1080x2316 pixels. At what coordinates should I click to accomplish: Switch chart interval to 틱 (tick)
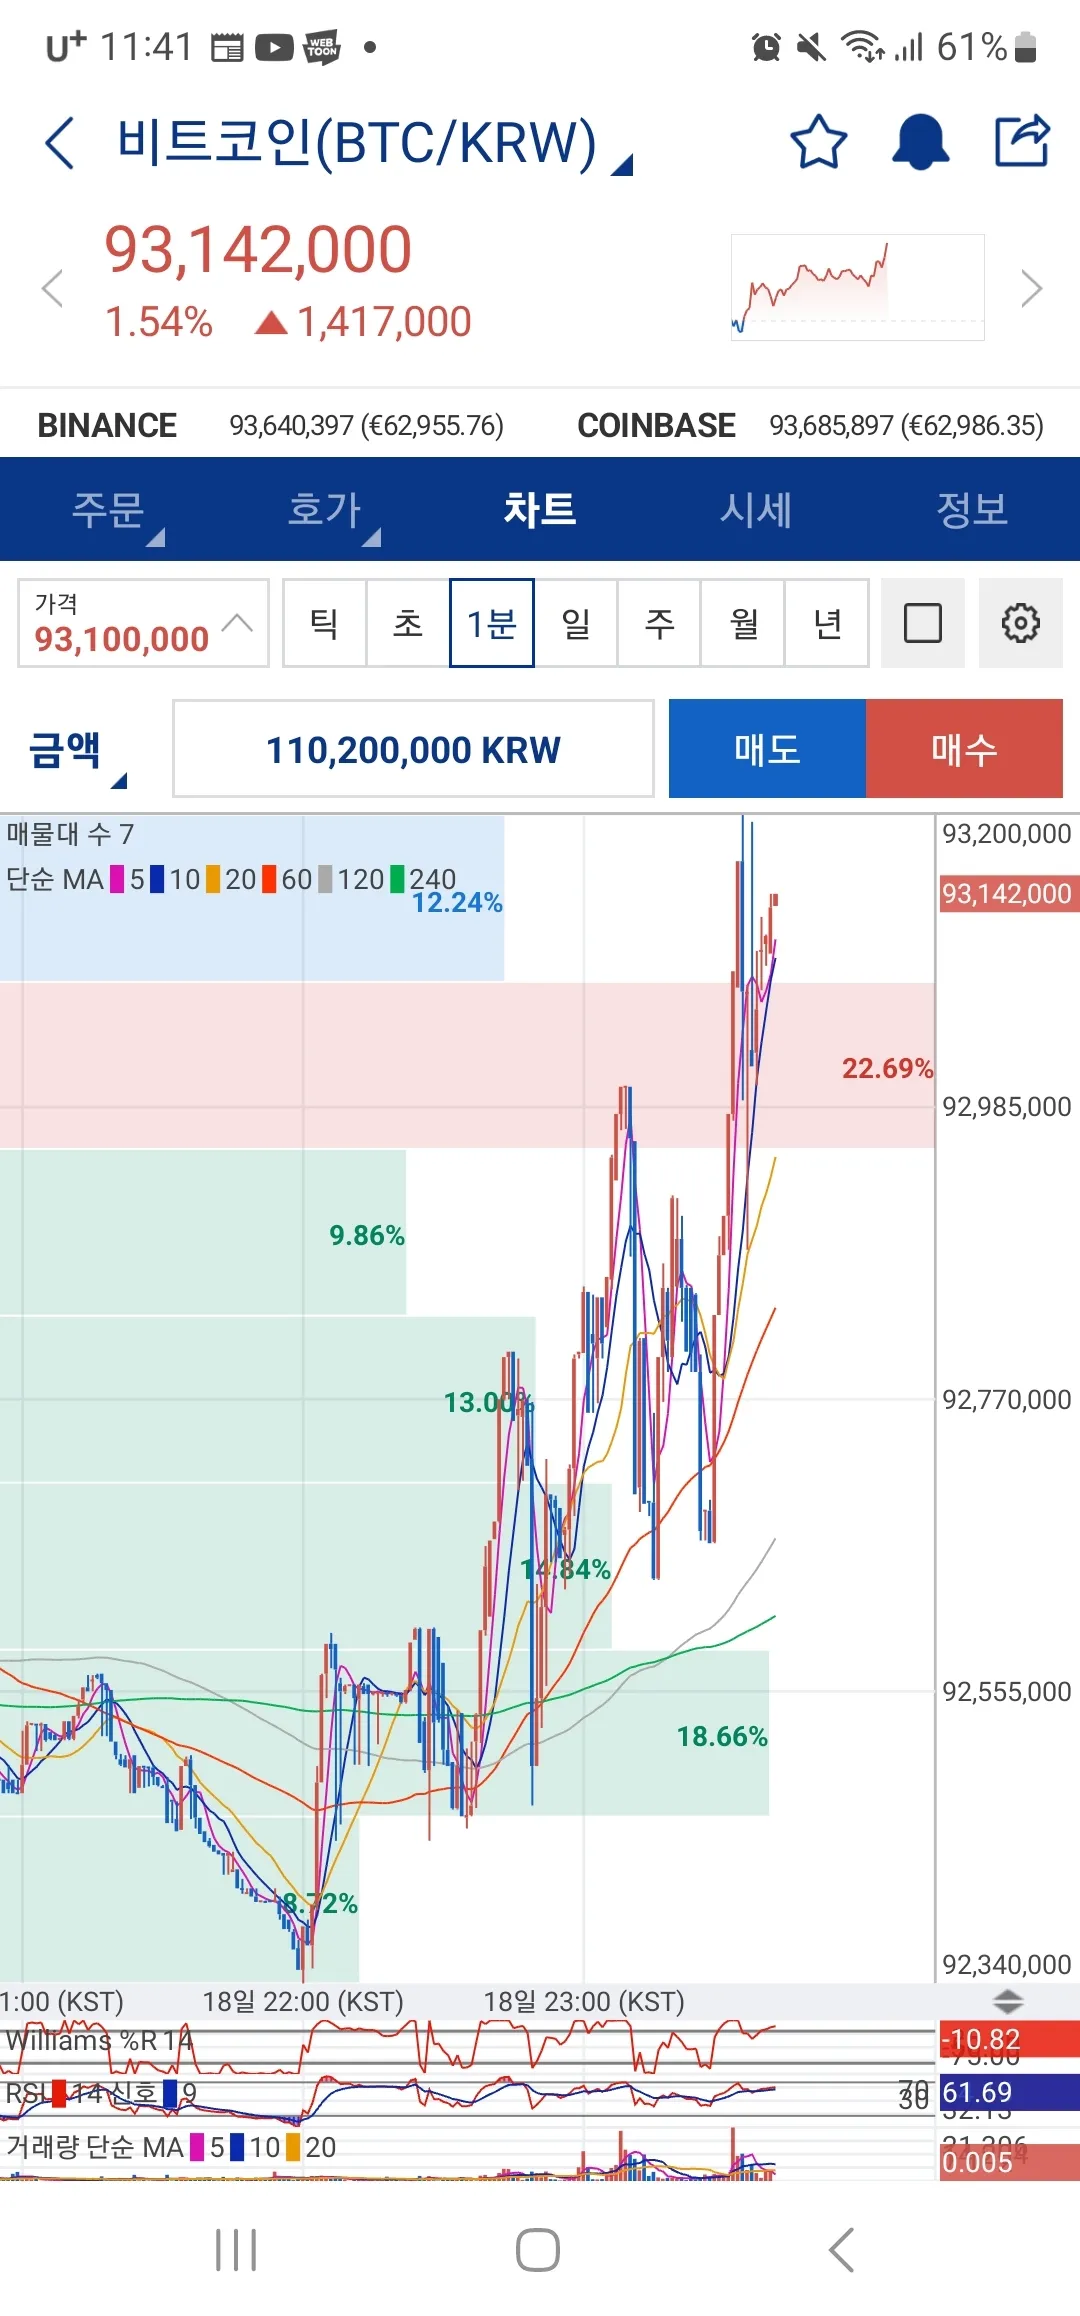tap(324, 623)
